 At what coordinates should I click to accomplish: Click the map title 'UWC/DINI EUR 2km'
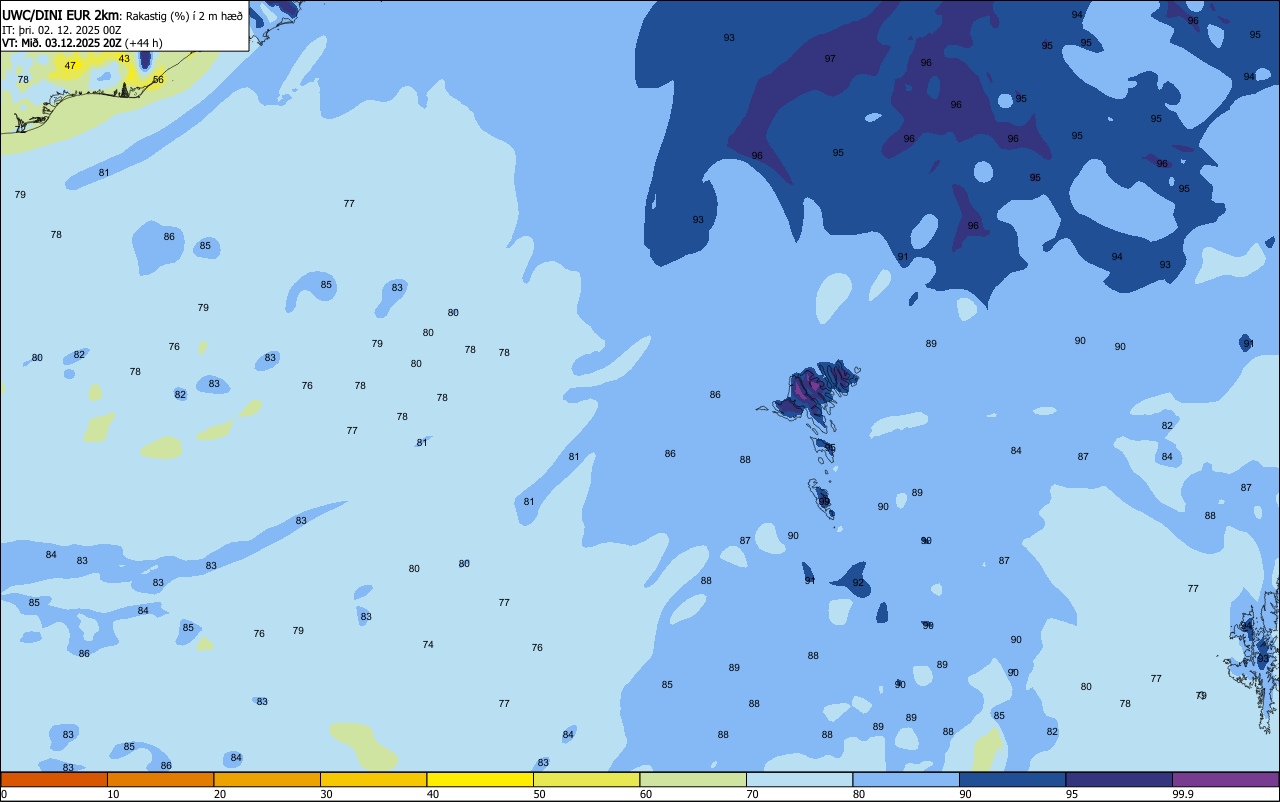(x=61, y=15)
